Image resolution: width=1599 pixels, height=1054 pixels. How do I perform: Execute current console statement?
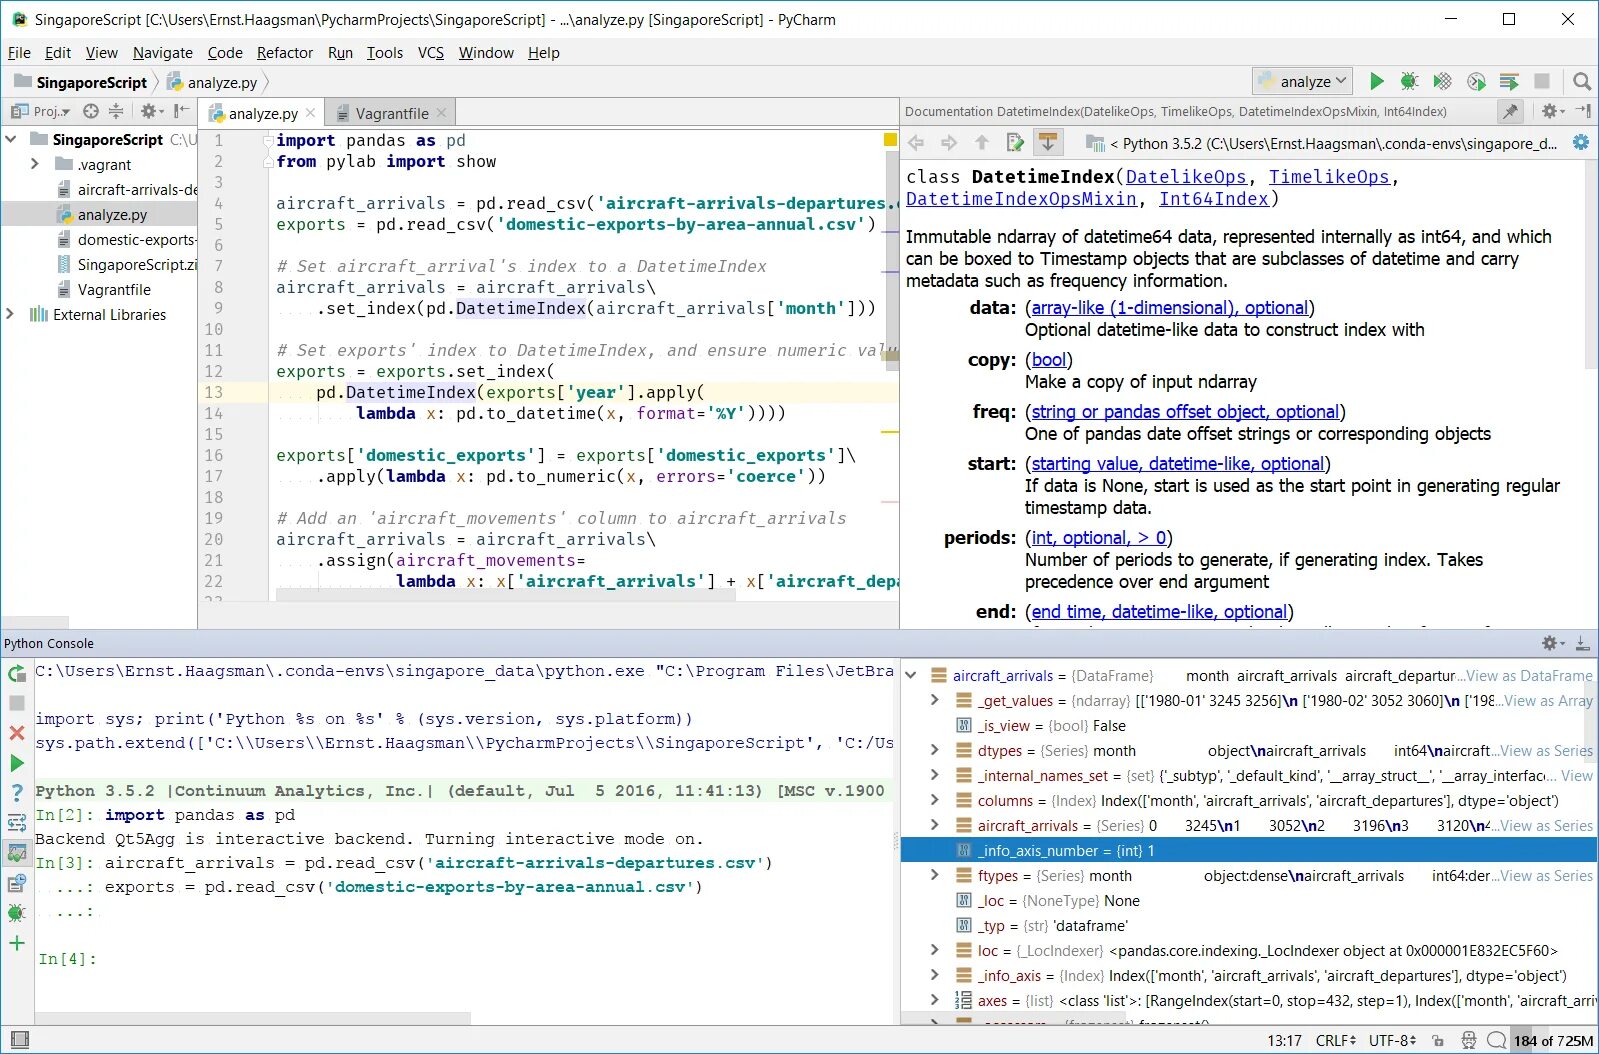click(x=17, y=763)
